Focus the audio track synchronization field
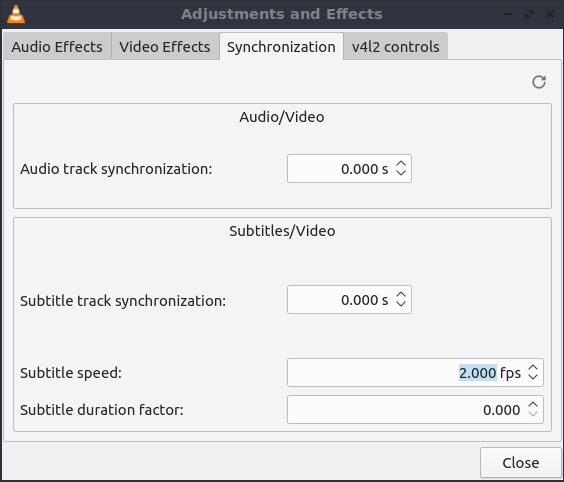 [x=349, y=169]
